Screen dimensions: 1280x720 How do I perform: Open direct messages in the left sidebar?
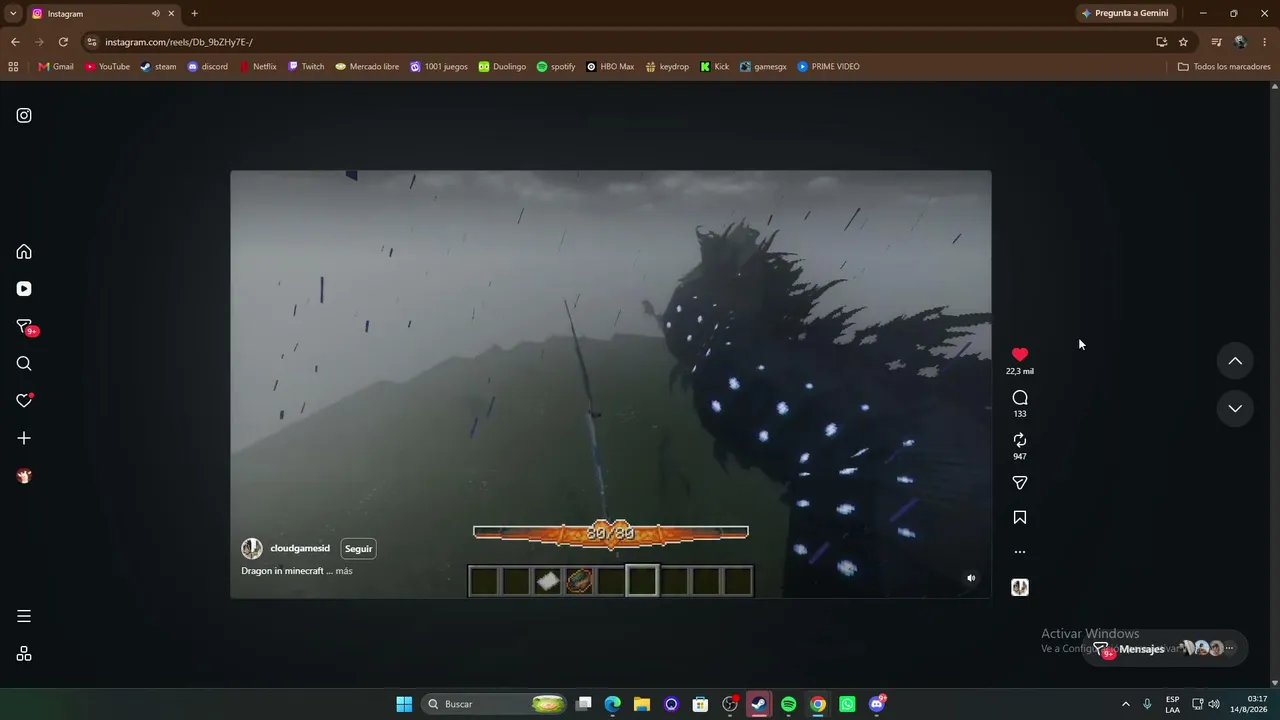(x=24, y=327)
